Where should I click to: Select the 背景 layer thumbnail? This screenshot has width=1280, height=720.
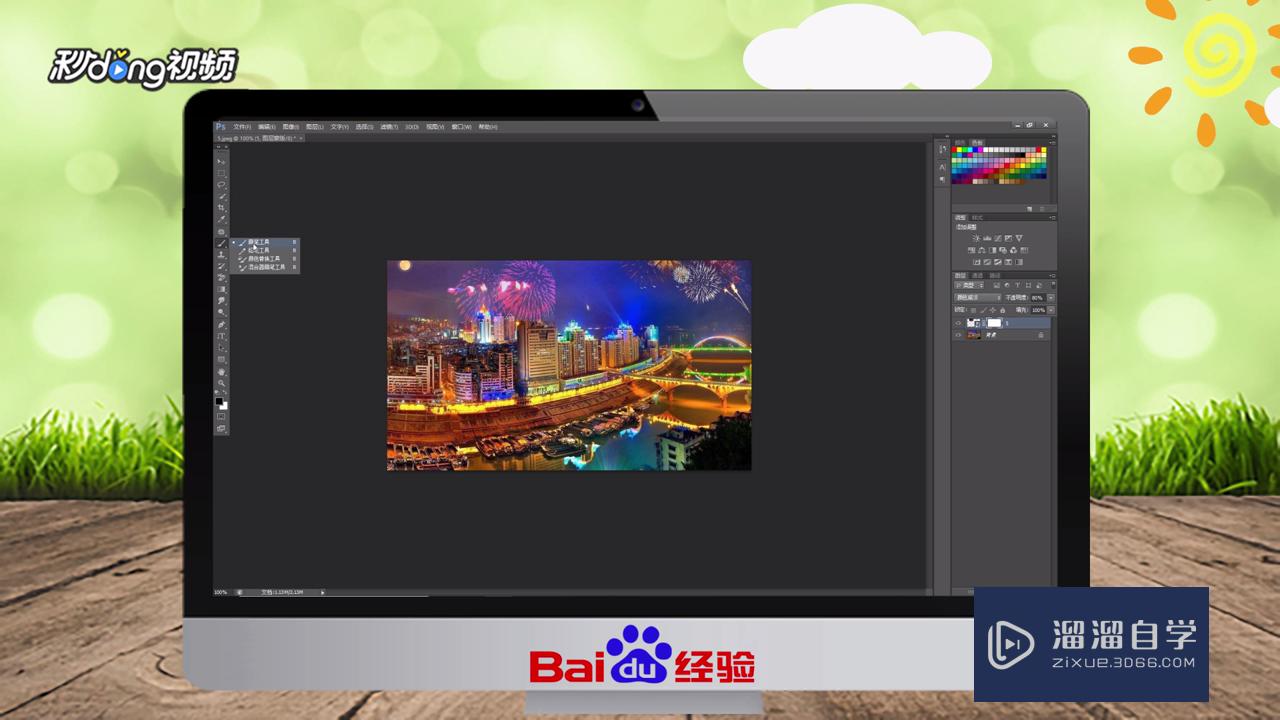(972, 335)
